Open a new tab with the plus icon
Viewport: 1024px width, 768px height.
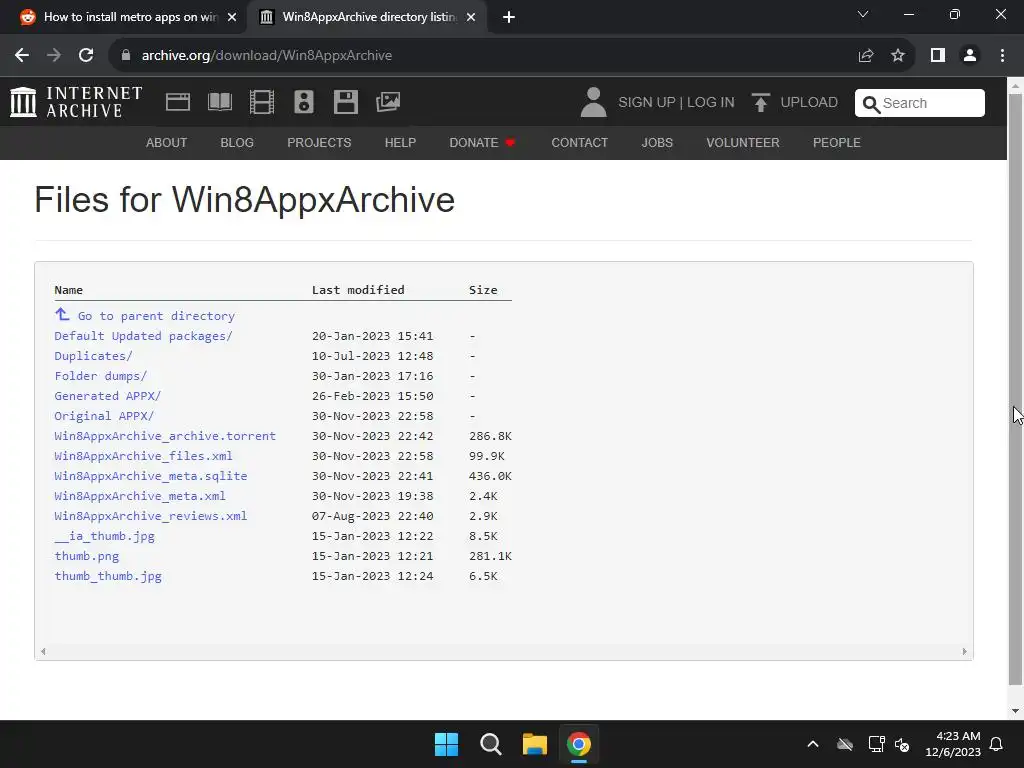pyautogui.click(x=509, y=18)
